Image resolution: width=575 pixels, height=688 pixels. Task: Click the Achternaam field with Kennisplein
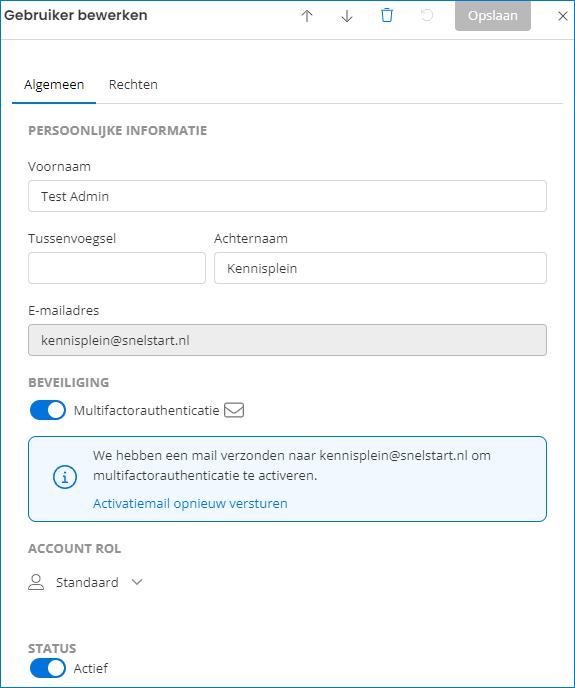coord(380,268)
